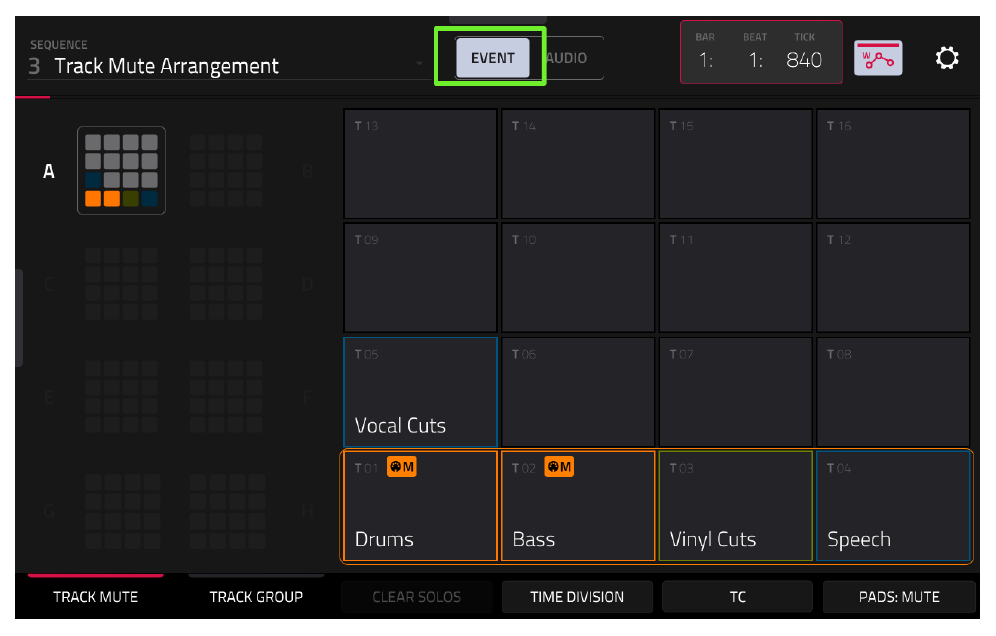Mute the Drums track pad
Image resolution: width=996 pixels, height=636 pixels.
click(x=420, y=506)
